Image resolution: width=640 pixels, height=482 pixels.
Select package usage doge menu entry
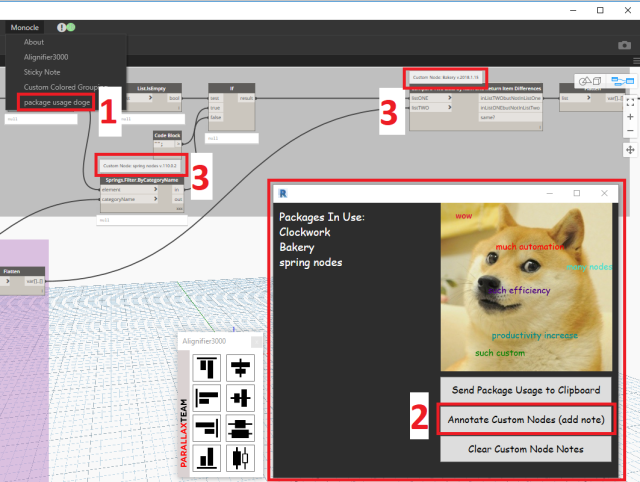57,102
